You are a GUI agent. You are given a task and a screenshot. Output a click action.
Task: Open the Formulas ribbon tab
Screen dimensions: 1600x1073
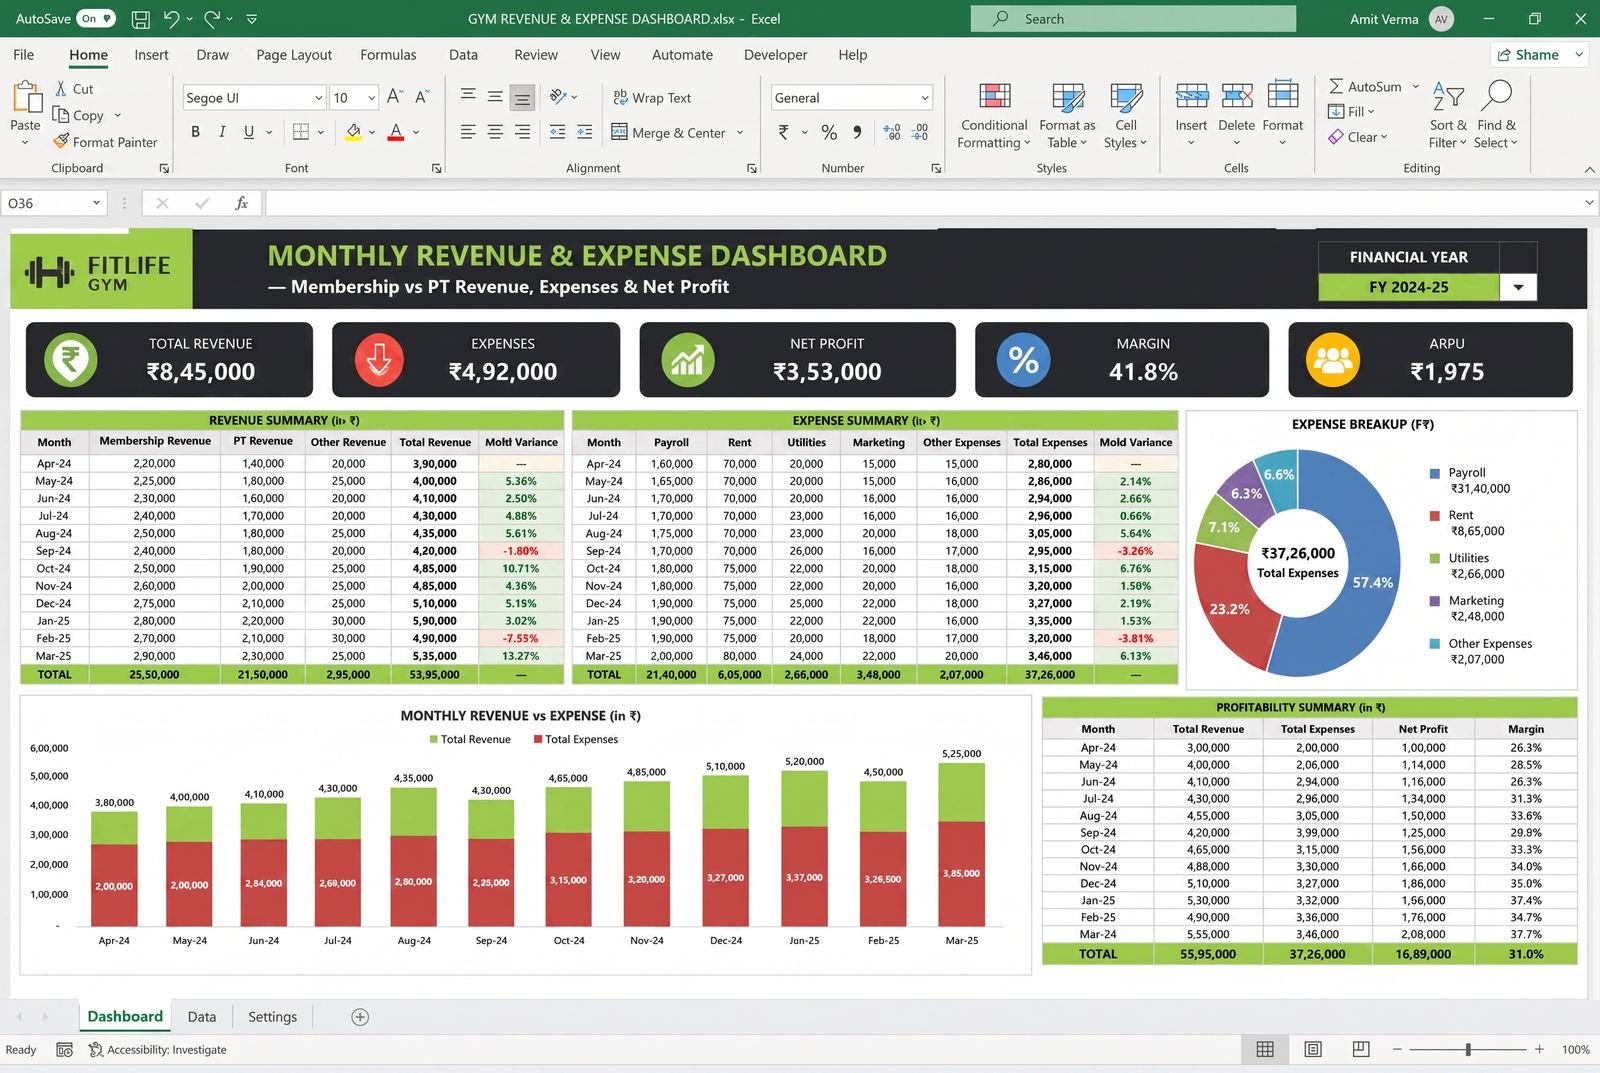pos(388,55)
